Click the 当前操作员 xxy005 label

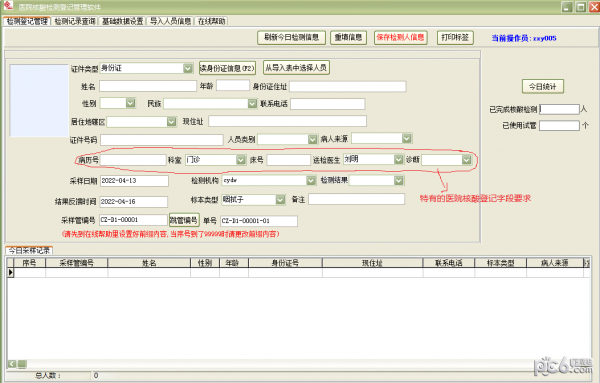(523, 38)
